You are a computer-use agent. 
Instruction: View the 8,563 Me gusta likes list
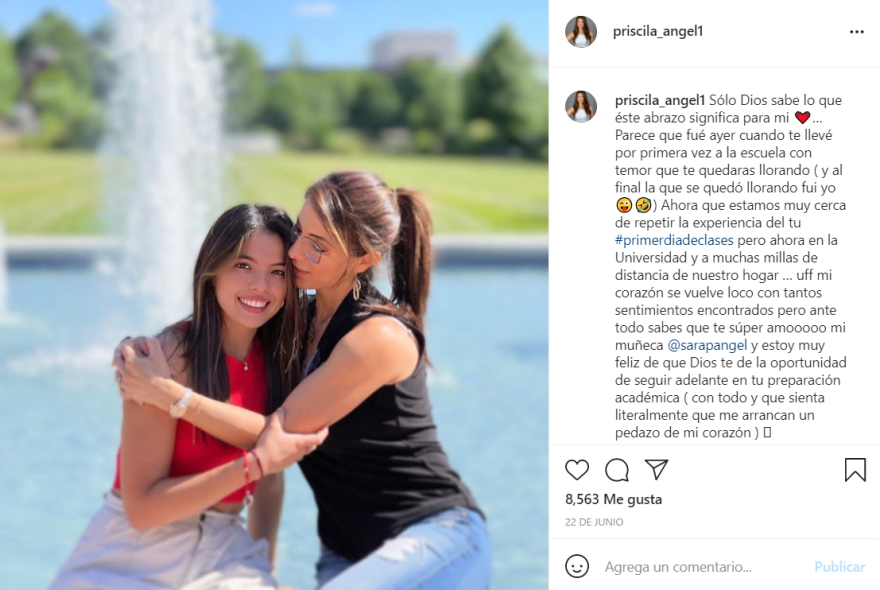[613, 499]
